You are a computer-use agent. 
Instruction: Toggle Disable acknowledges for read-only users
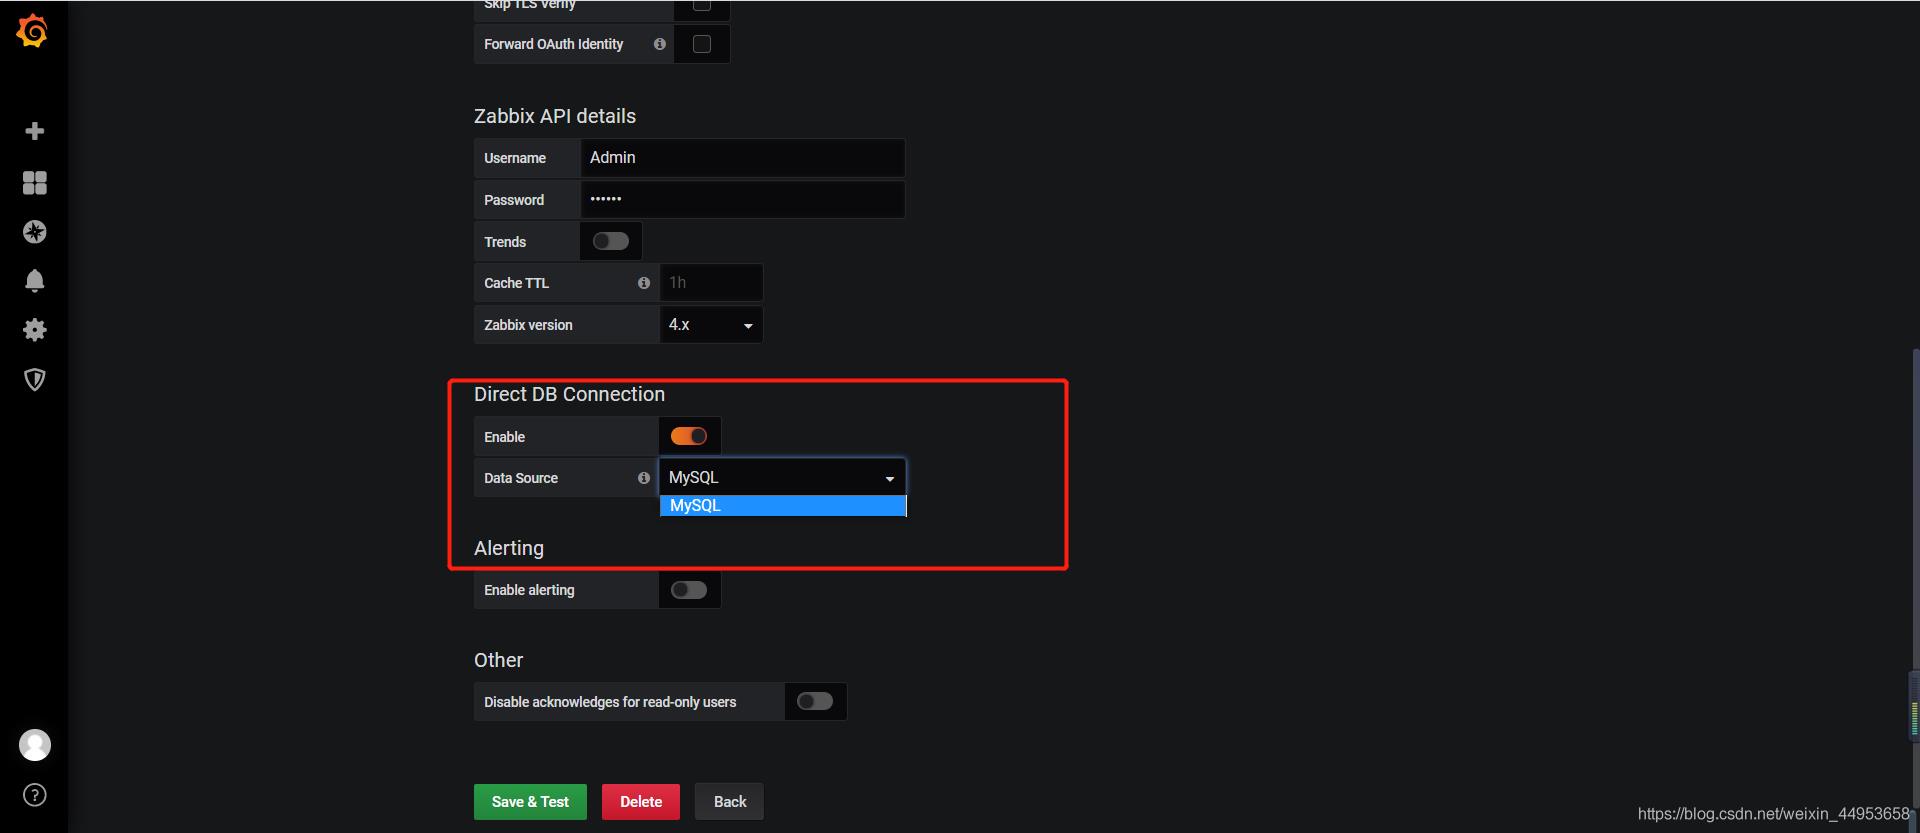pos(815,702)
